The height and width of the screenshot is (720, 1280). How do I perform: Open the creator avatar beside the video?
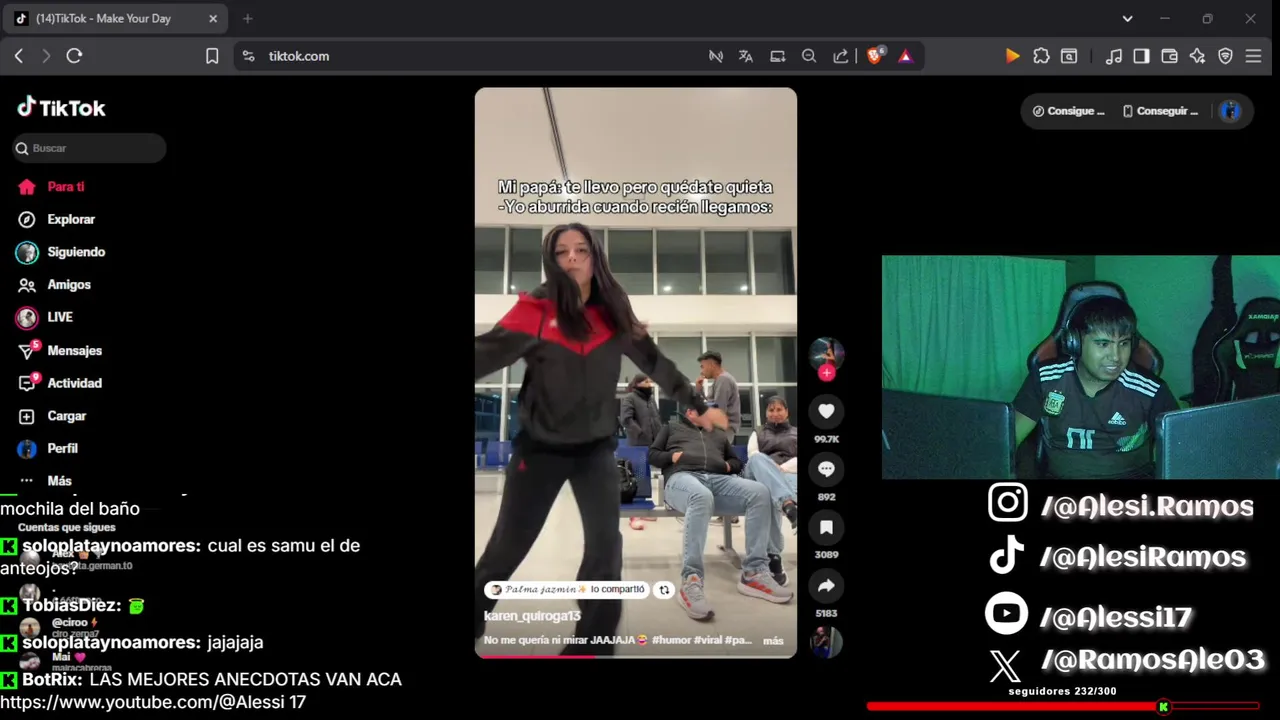pyautogui.click(x=826, y=353)
